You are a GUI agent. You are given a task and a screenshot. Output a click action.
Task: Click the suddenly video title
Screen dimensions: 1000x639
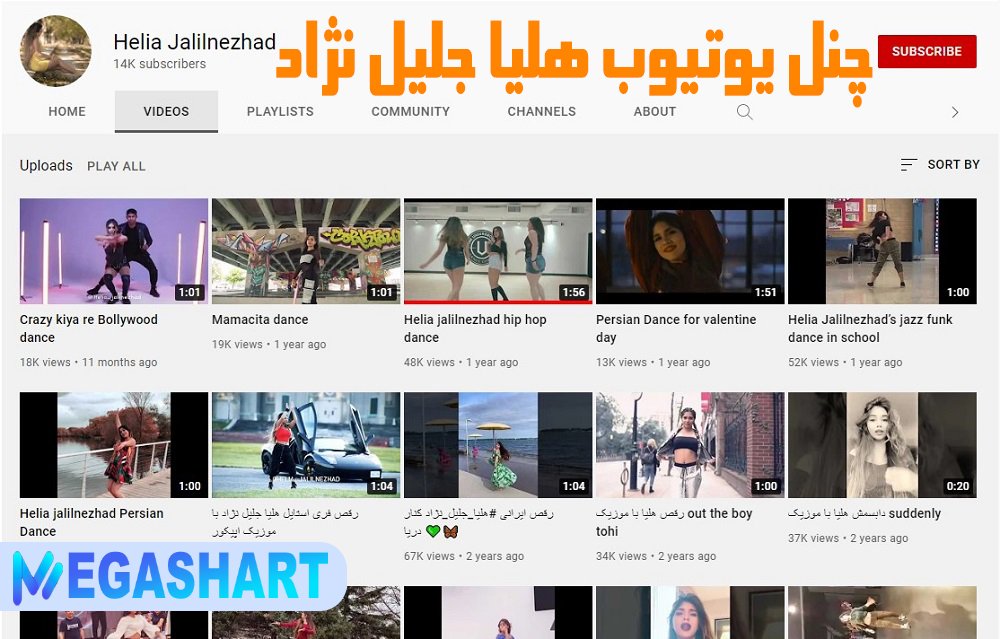(864, 513)
